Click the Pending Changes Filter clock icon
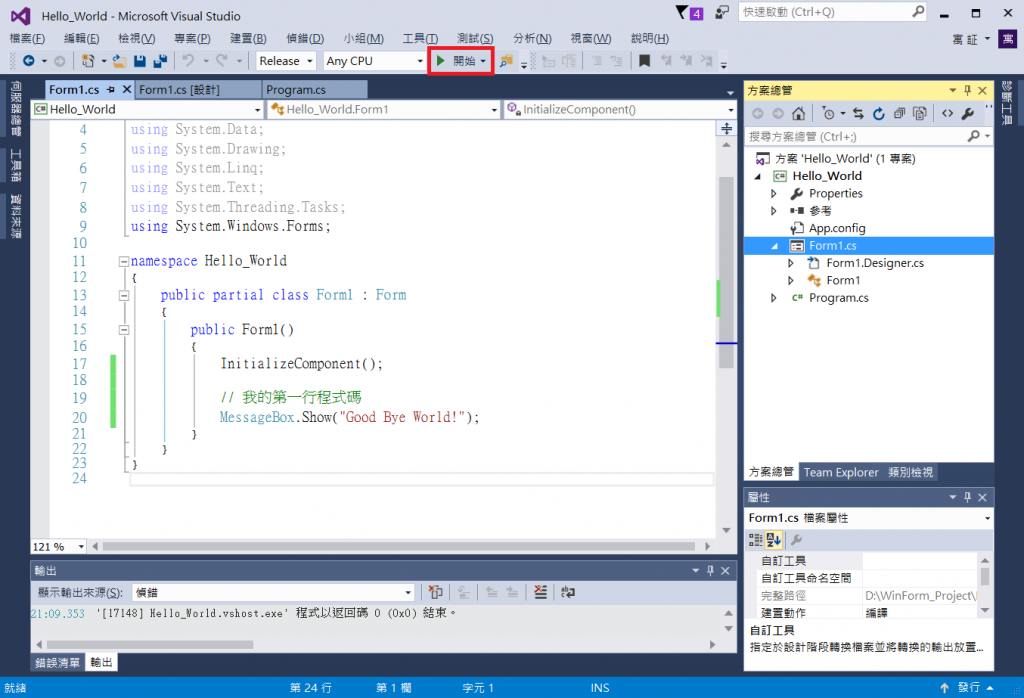This screenshot has height=698, width=1024. 828,113
